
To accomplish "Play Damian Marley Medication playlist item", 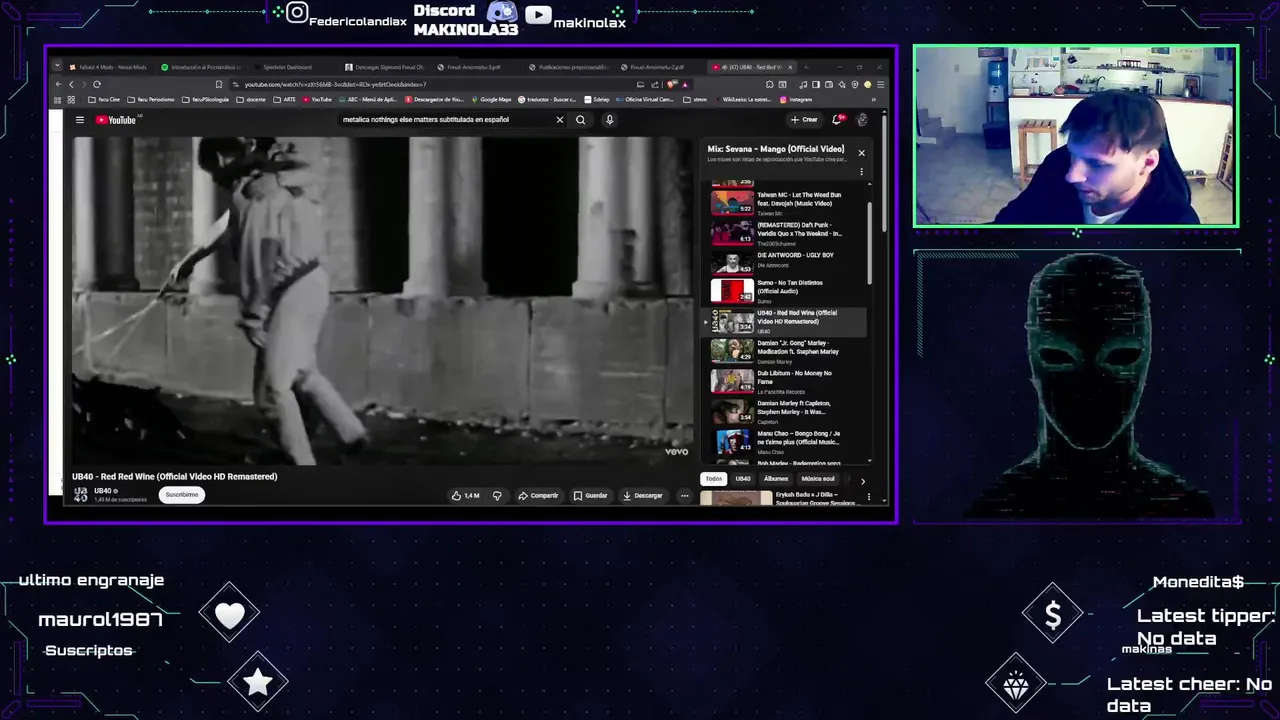I will pyautogui.click(x=785, y=351).
